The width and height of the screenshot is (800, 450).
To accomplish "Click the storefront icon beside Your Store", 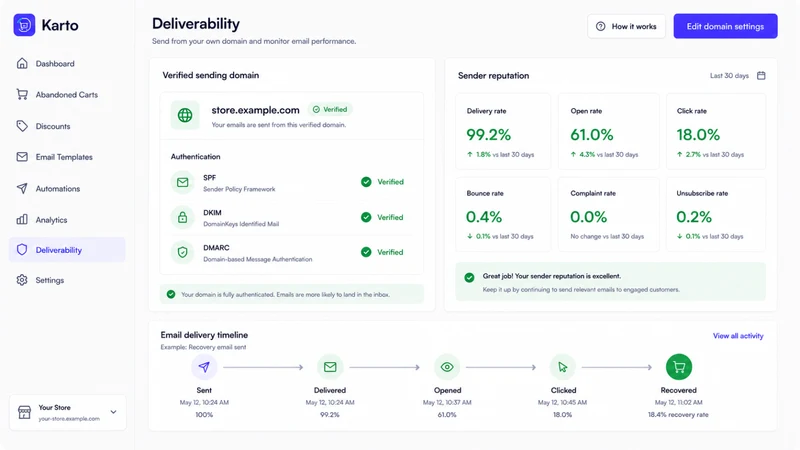I will [x=24, y=412].
